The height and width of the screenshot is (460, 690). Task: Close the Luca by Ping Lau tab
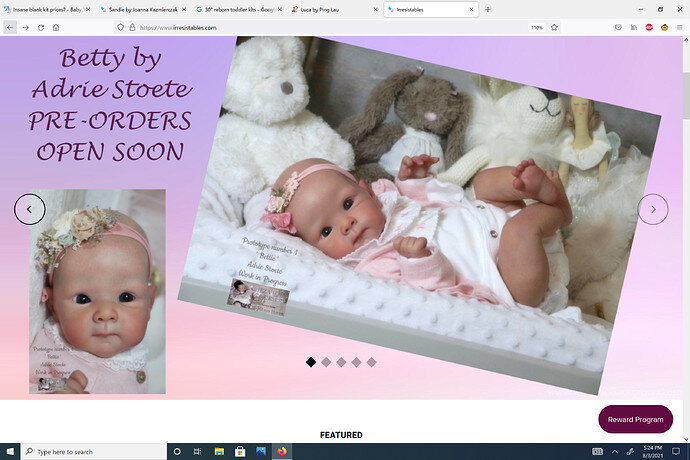[375, 9]
